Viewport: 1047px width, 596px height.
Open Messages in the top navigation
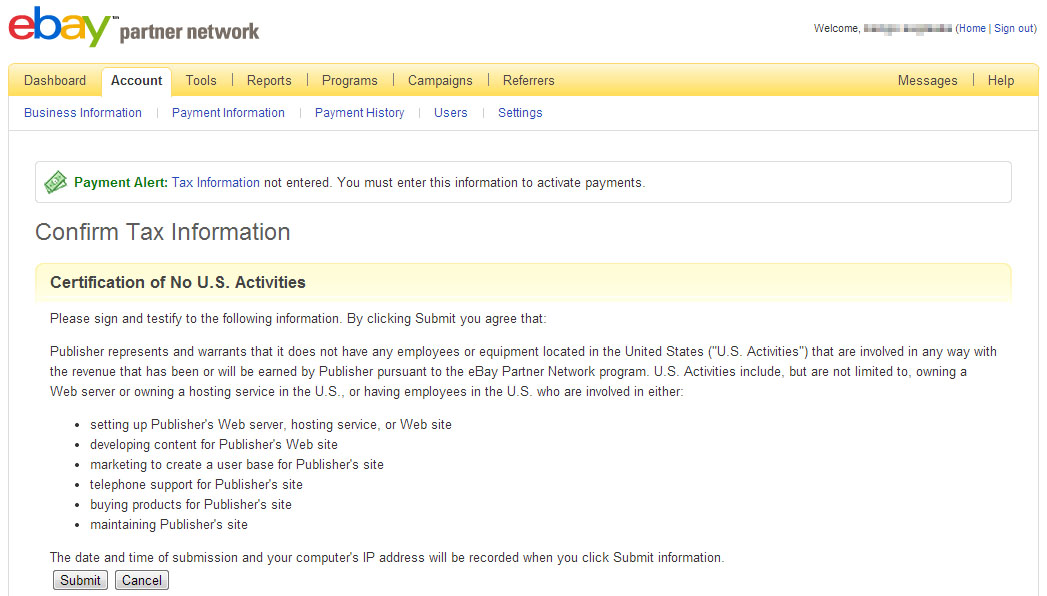[927, 81]
